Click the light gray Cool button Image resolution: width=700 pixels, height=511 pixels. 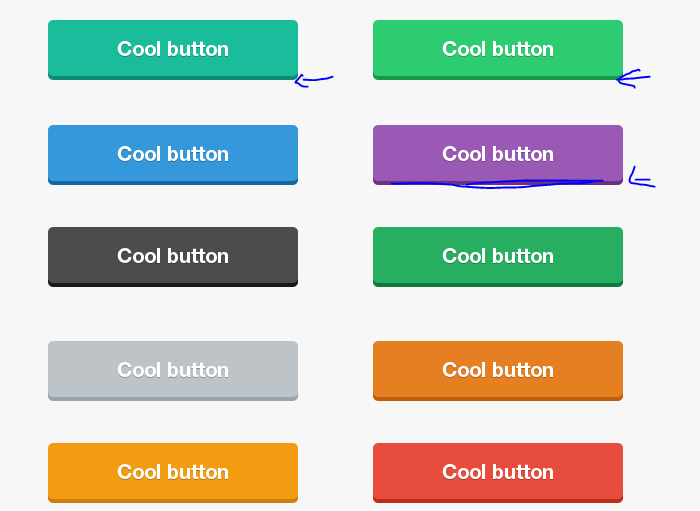pos(172,369)
